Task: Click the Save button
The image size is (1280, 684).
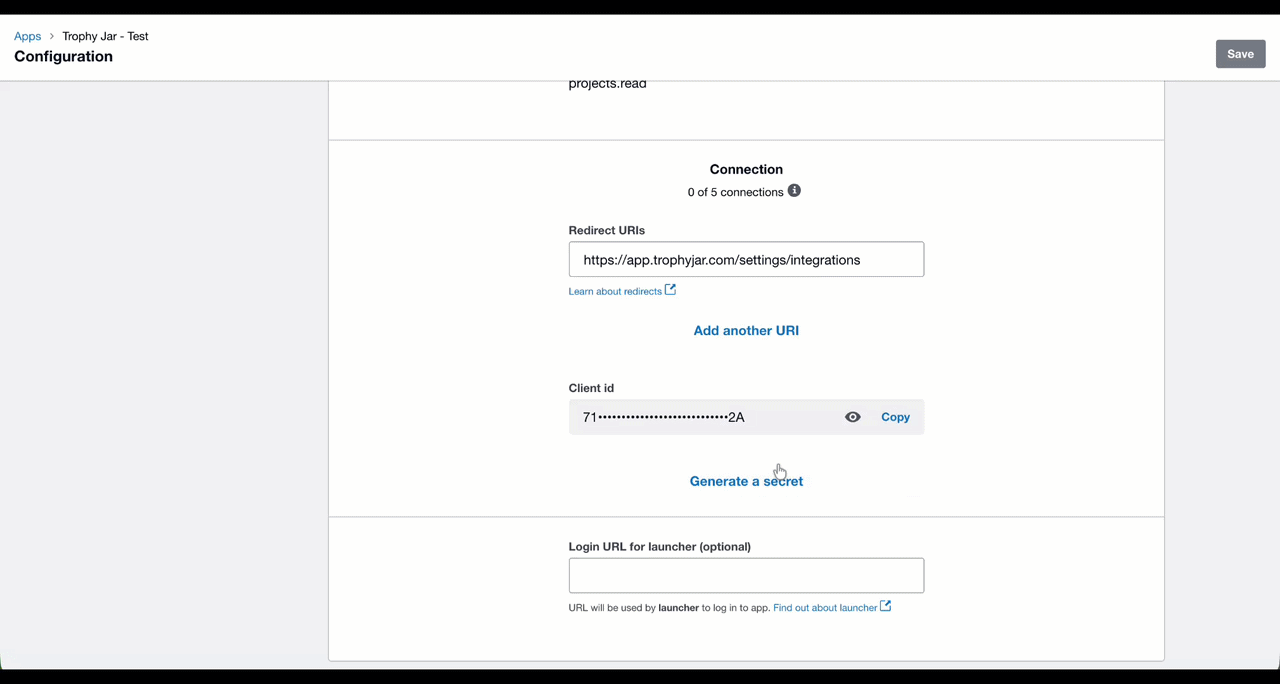Action: (x=1240, y=54)
